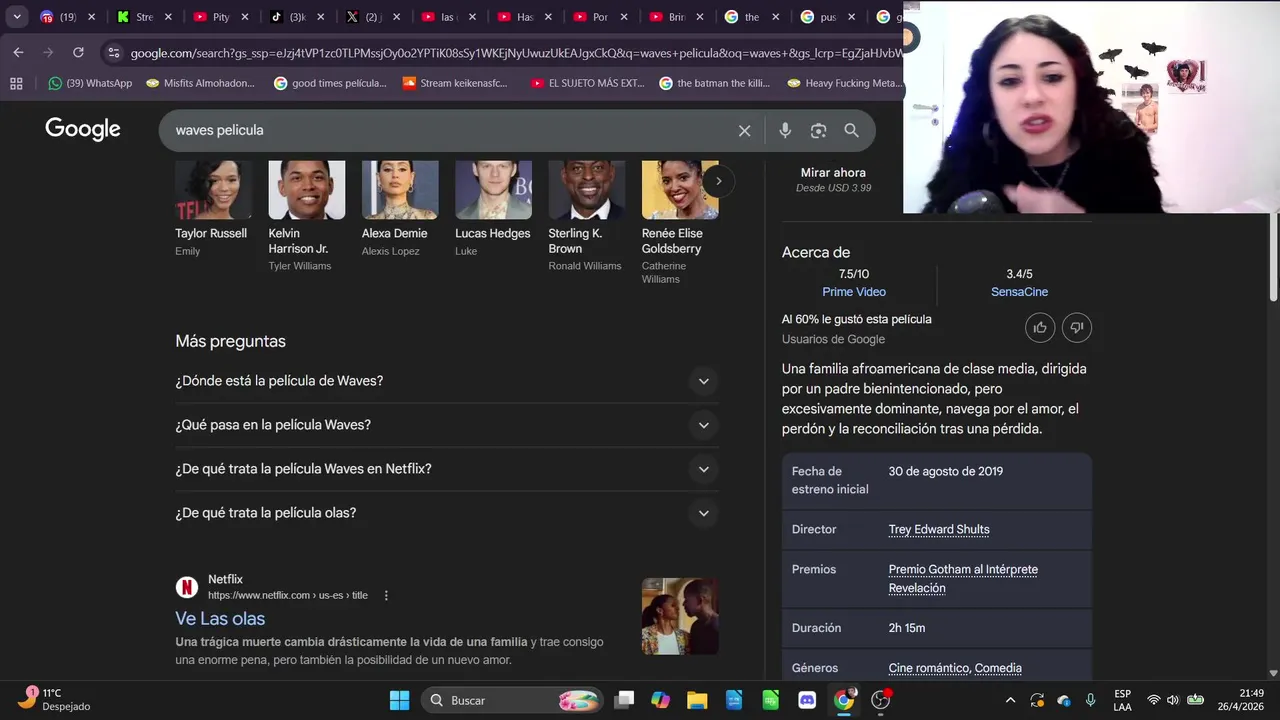The width and height of the screenshot is (1280, 720).
Task: Switch to the X (Twitter) tab
Action: tap(372, 17)
